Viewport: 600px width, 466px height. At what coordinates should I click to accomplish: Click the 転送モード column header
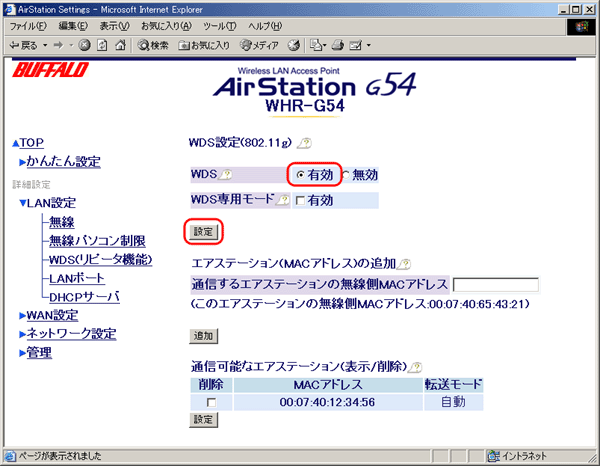pos(453,385)
